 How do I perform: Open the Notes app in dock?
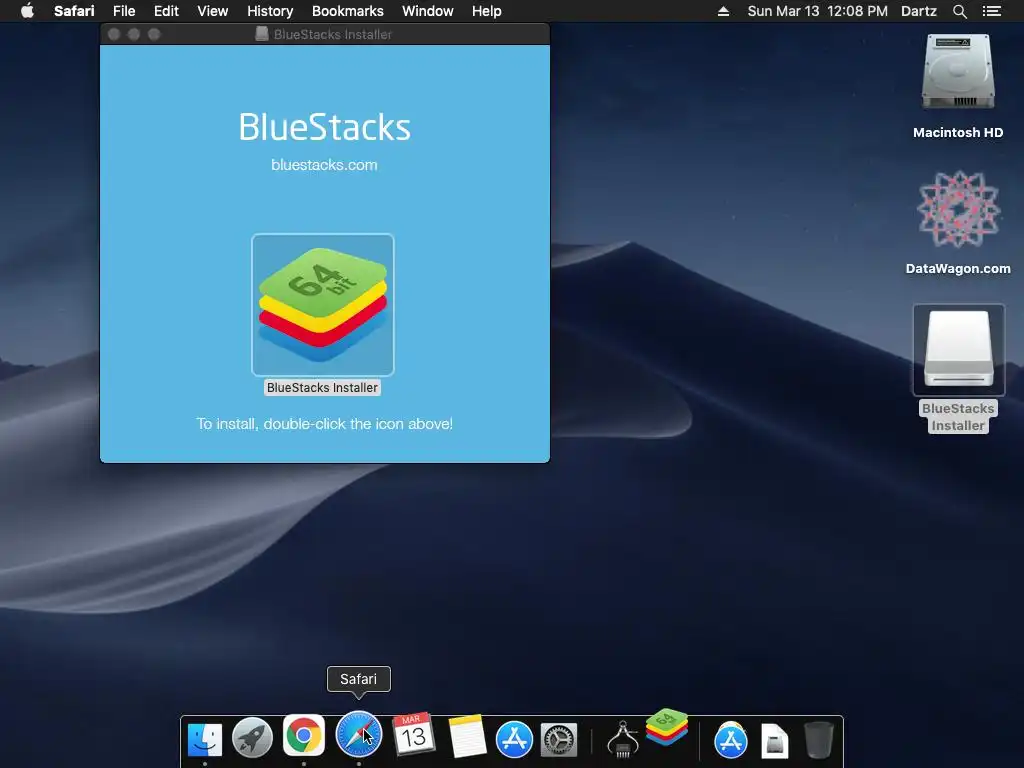tap(467, 737)
